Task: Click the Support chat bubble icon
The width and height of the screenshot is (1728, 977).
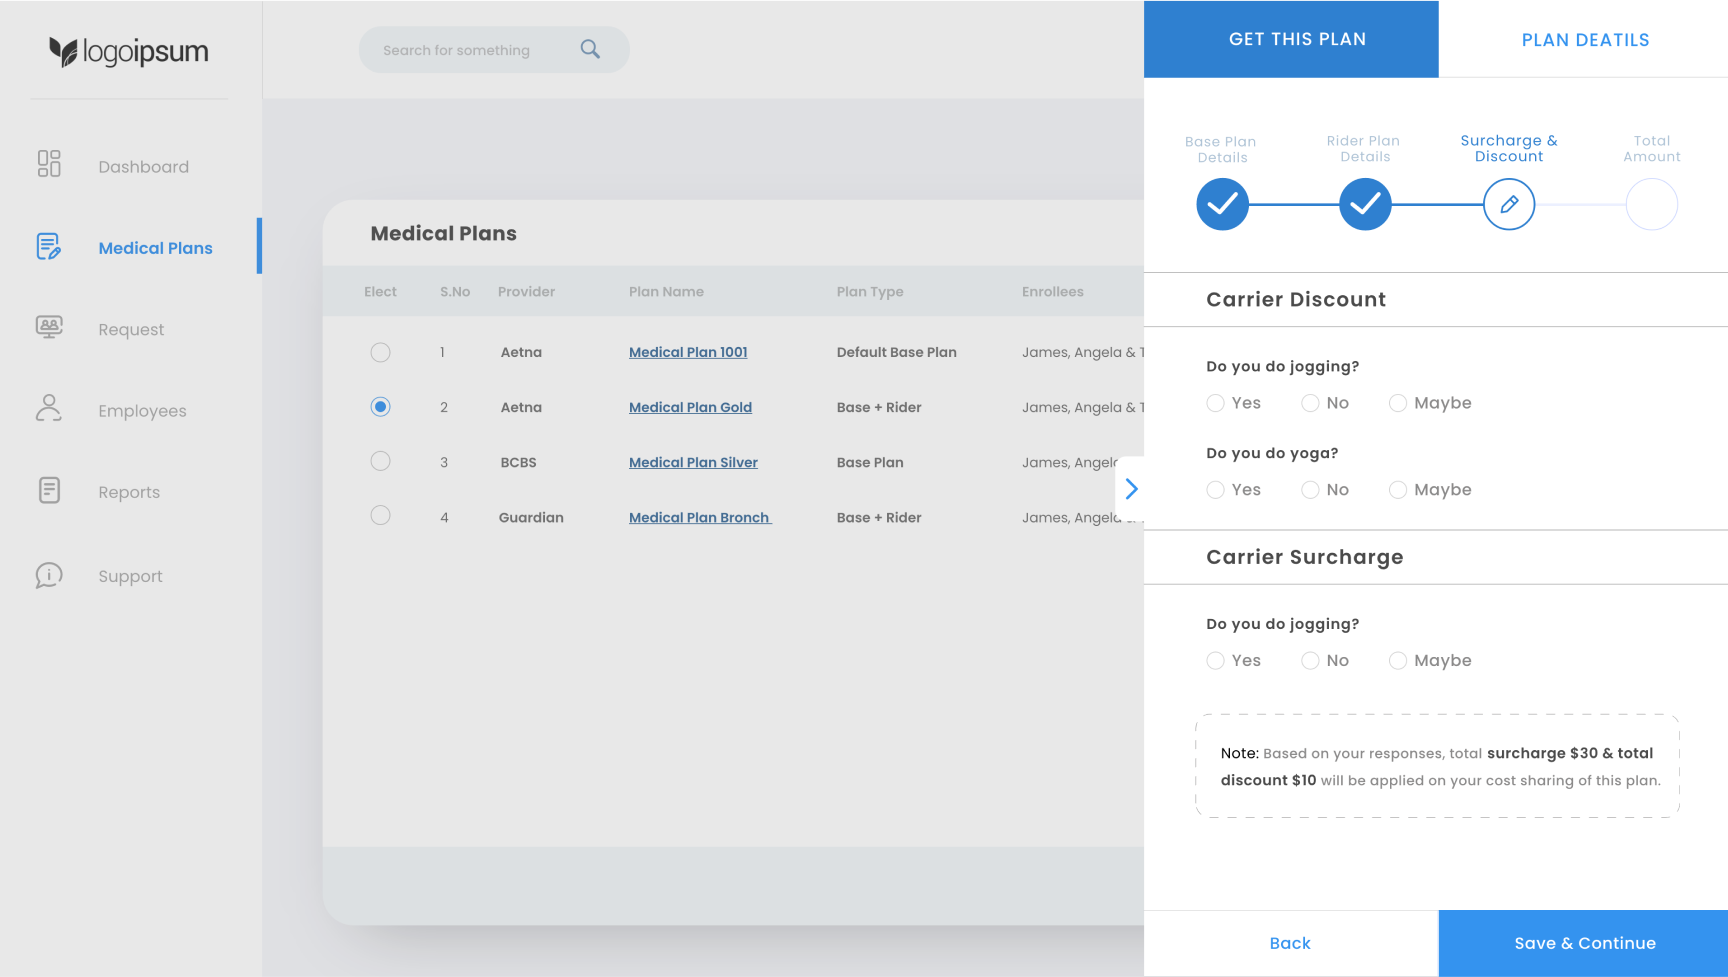Action: click(x=49, y=575)
